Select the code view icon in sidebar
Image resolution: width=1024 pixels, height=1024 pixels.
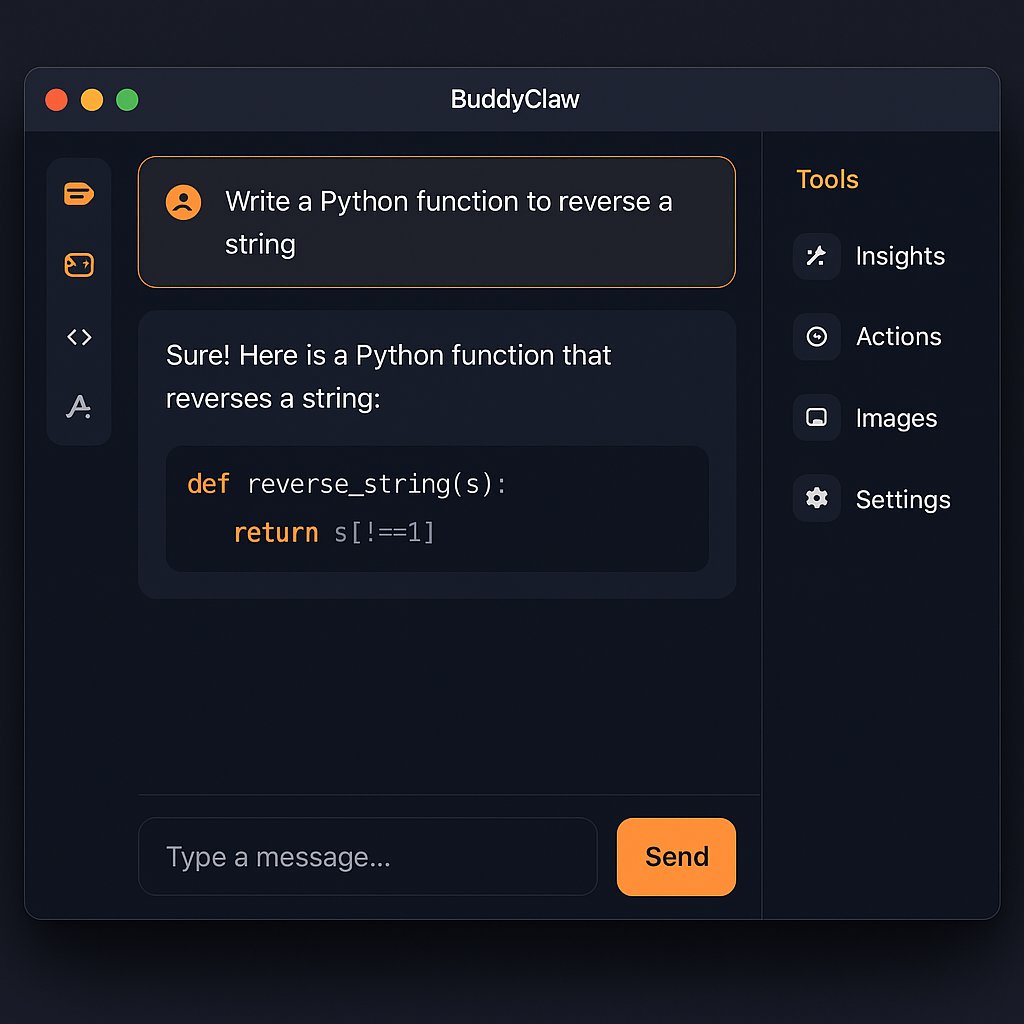(79, 337)
